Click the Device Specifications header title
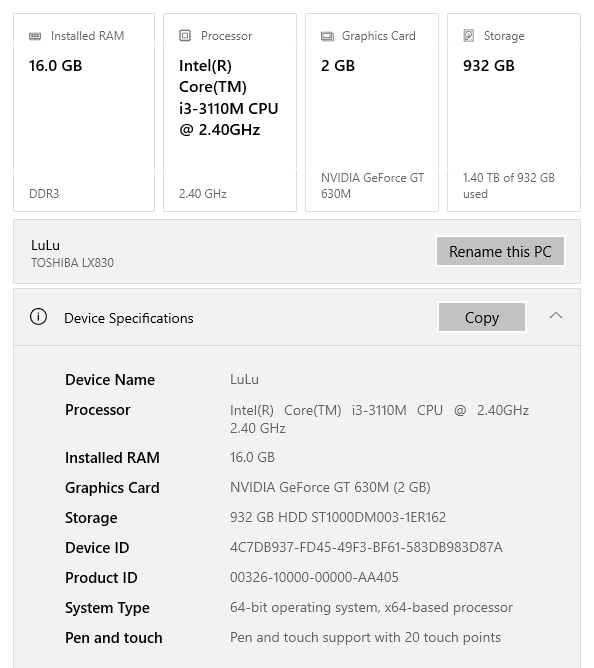 [129, 318]
